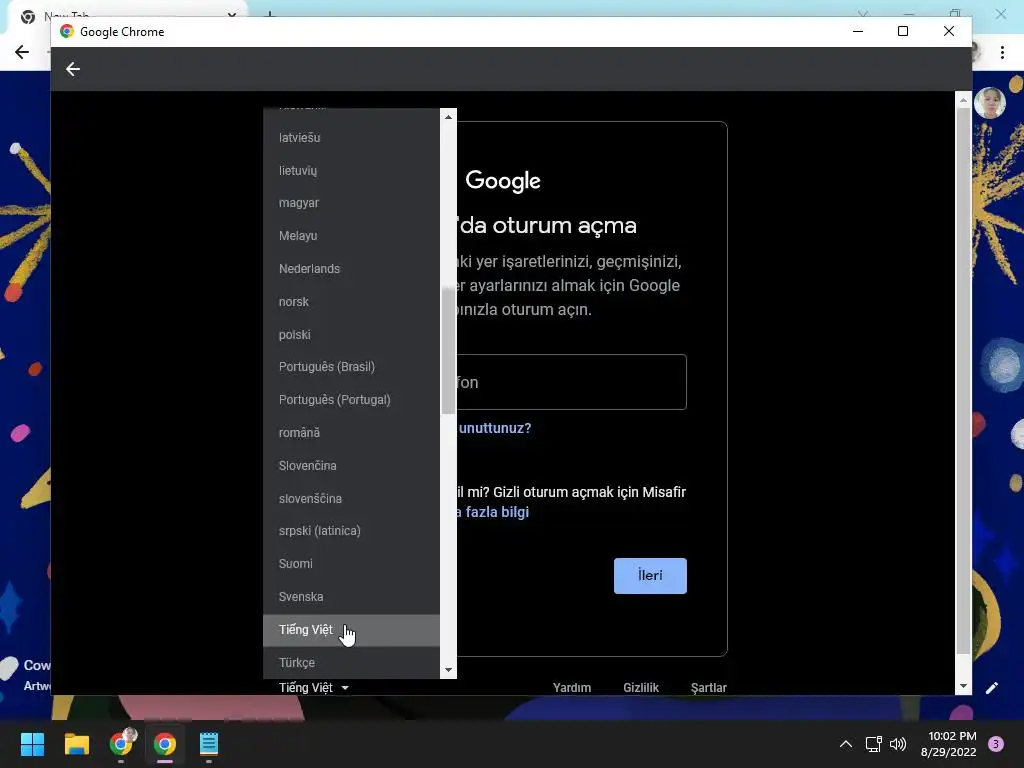The width and height of the screenshot is (1024, 768).
Task: Show hidden system tray icons
Action: pos(845,744)
